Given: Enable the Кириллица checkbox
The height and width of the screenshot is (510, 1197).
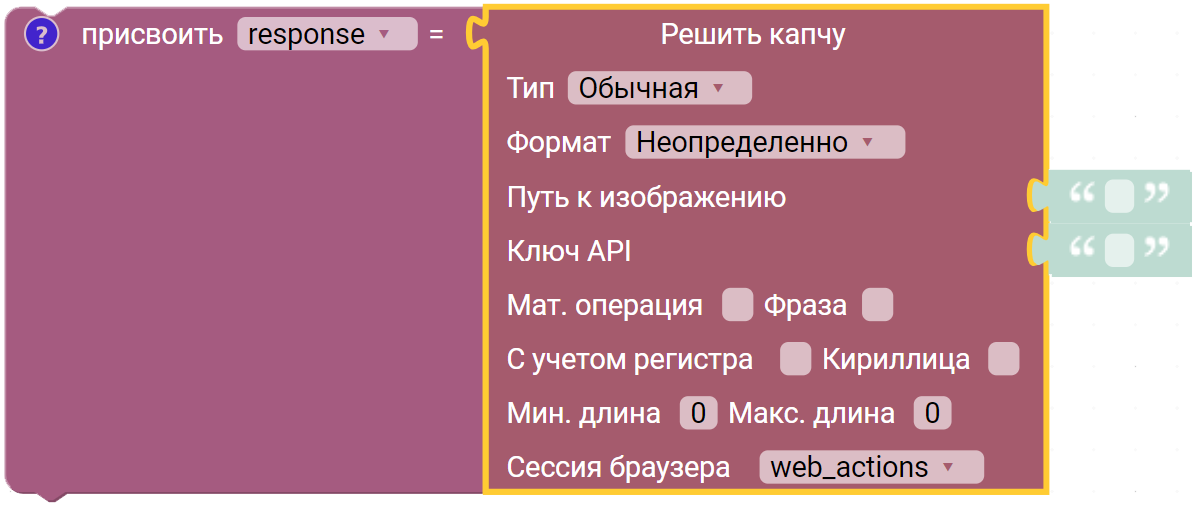Looking at the screenshot, I should (1003, 359).
